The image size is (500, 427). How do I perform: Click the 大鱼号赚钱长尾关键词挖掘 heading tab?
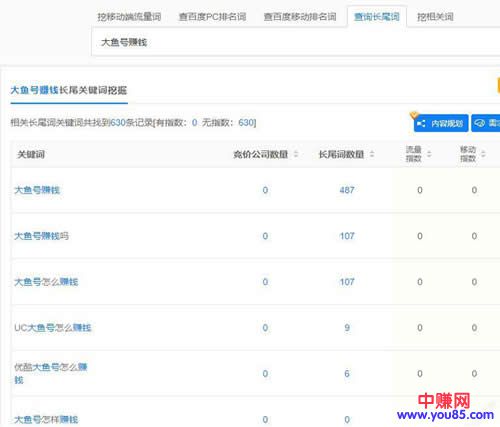tap(69, 90)
